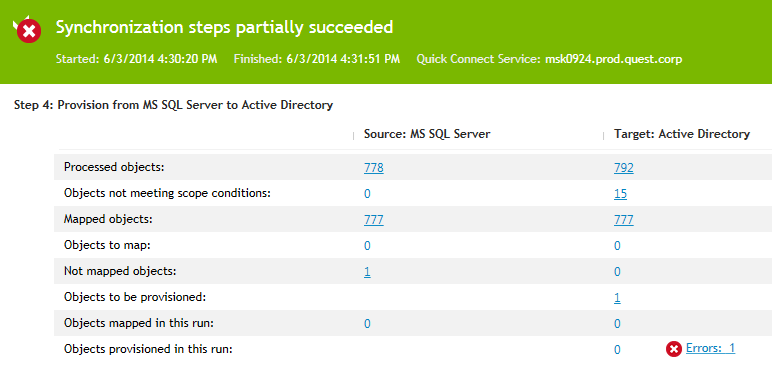The image size is (772, 388).
Task: Open target Mapped objects 777 link
Action: tap(624, 220)
